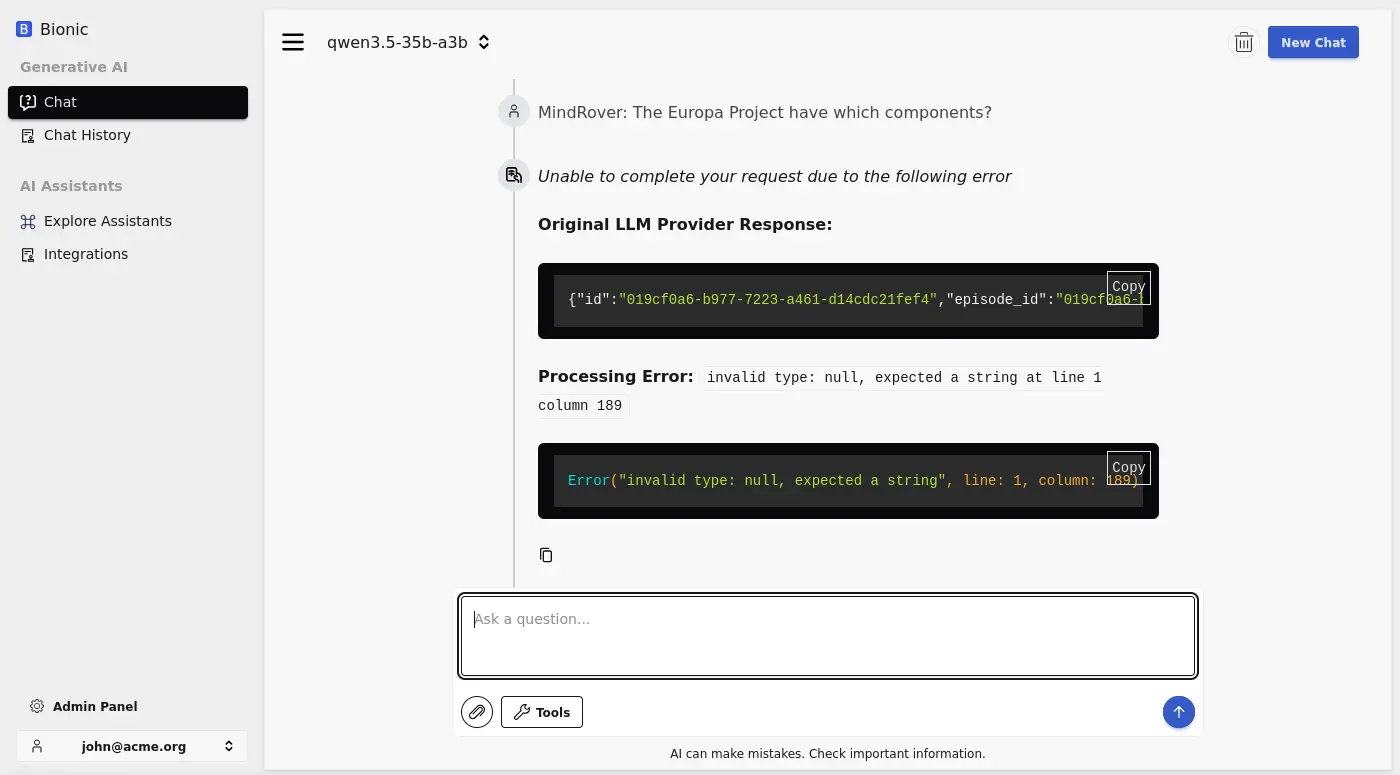Copy the response with the clipboard icon

click(546, 555)
